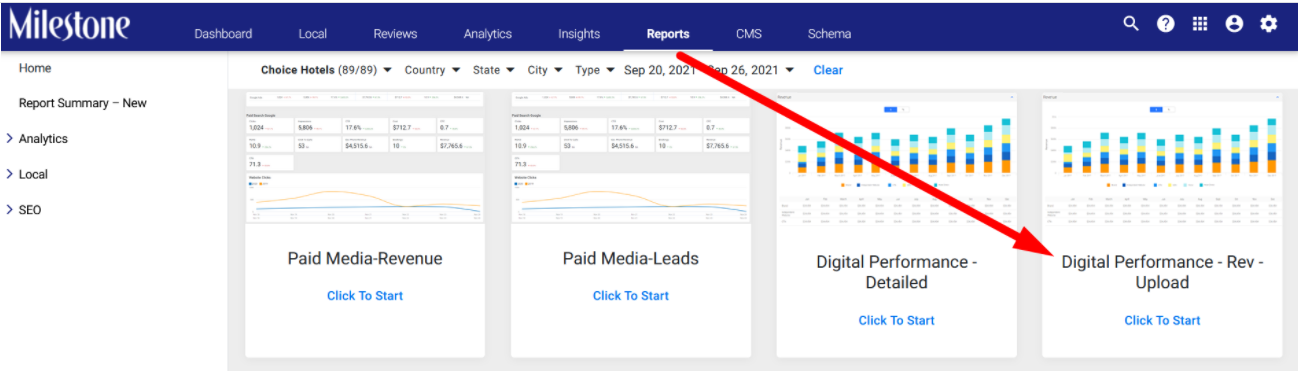Screen dimensions: 1298x371
Task: Open the Country filter dropdown
Action: [x=433, y=70]
